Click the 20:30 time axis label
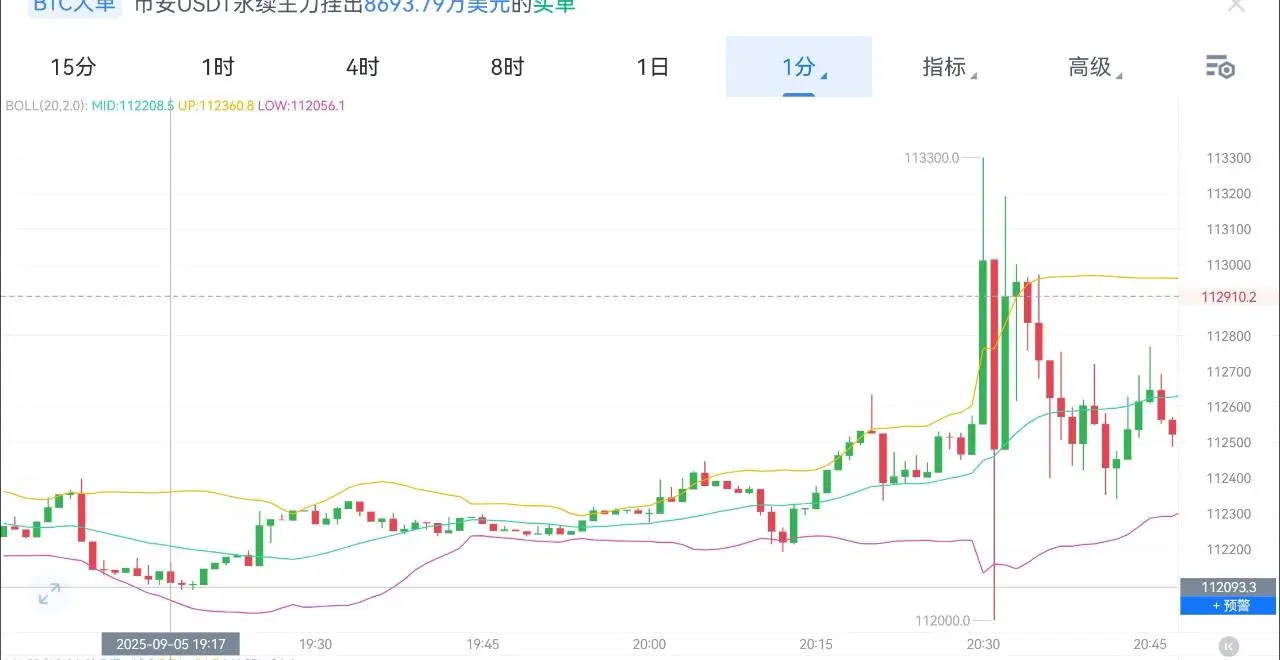Viewport: 1280px width, 660px height. pyautogui.click(x=983, y=644)
